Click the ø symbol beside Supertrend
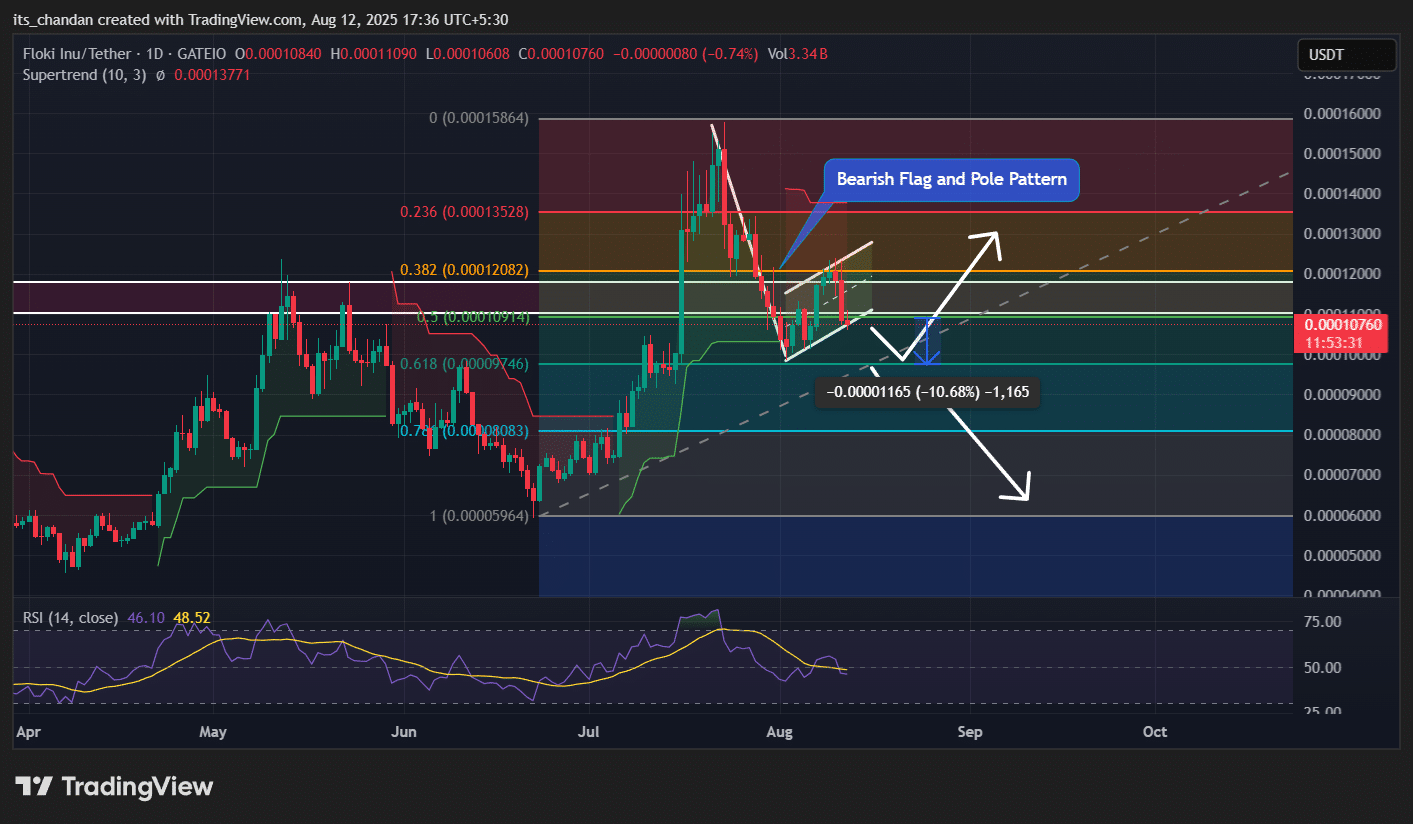This screenshot has height=824, width=1413. [161, 75]
